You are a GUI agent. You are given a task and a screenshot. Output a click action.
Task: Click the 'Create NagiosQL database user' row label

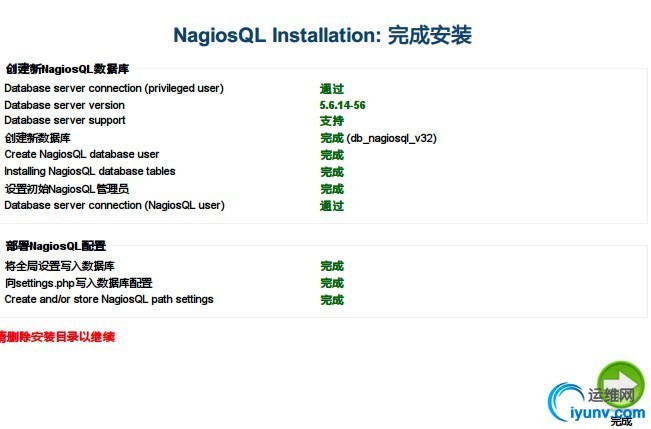[x=82, y=155]
